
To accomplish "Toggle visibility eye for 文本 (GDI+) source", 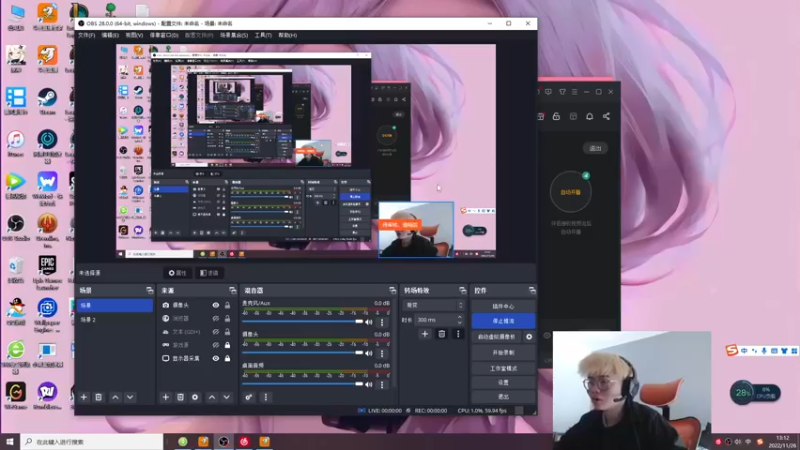I will (x=216, y=332).
